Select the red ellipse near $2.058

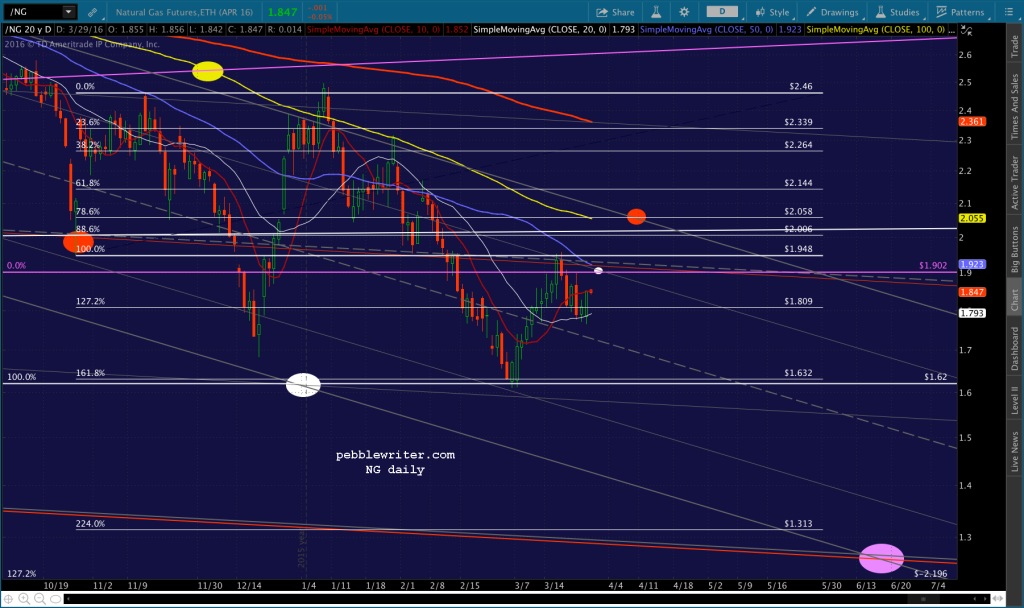pyautogui.click(x=636, y=217)
